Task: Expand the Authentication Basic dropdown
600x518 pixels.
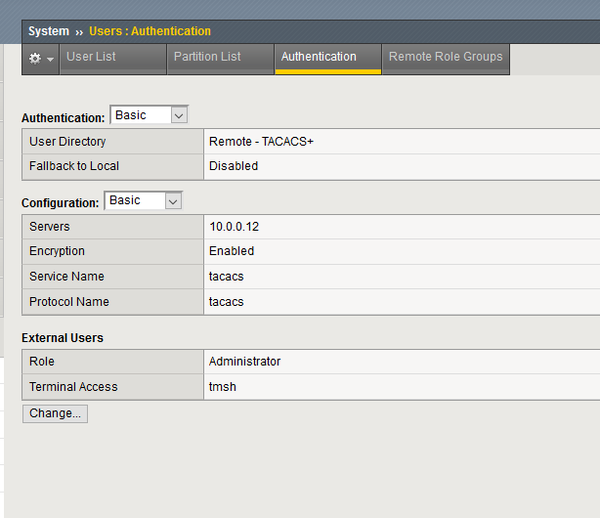Action: point(149,115)
